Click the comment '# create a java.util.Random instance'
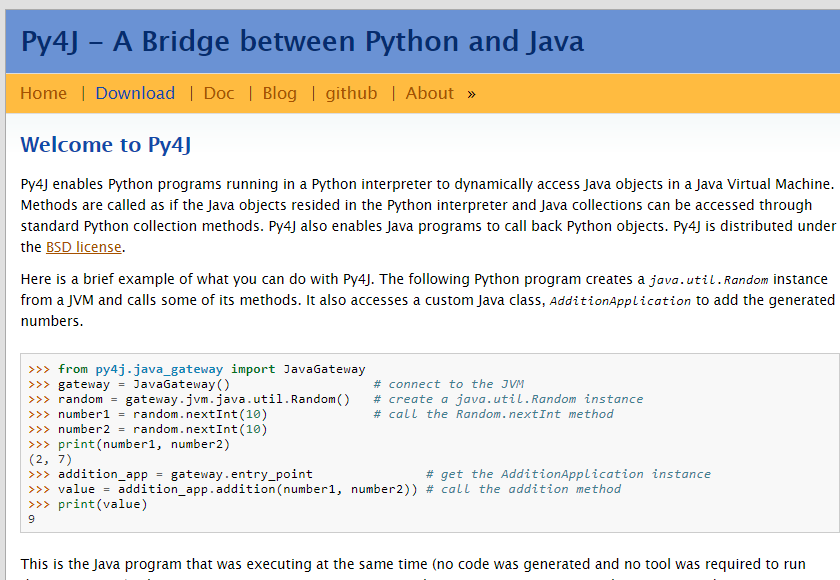 tap(508, 399)
